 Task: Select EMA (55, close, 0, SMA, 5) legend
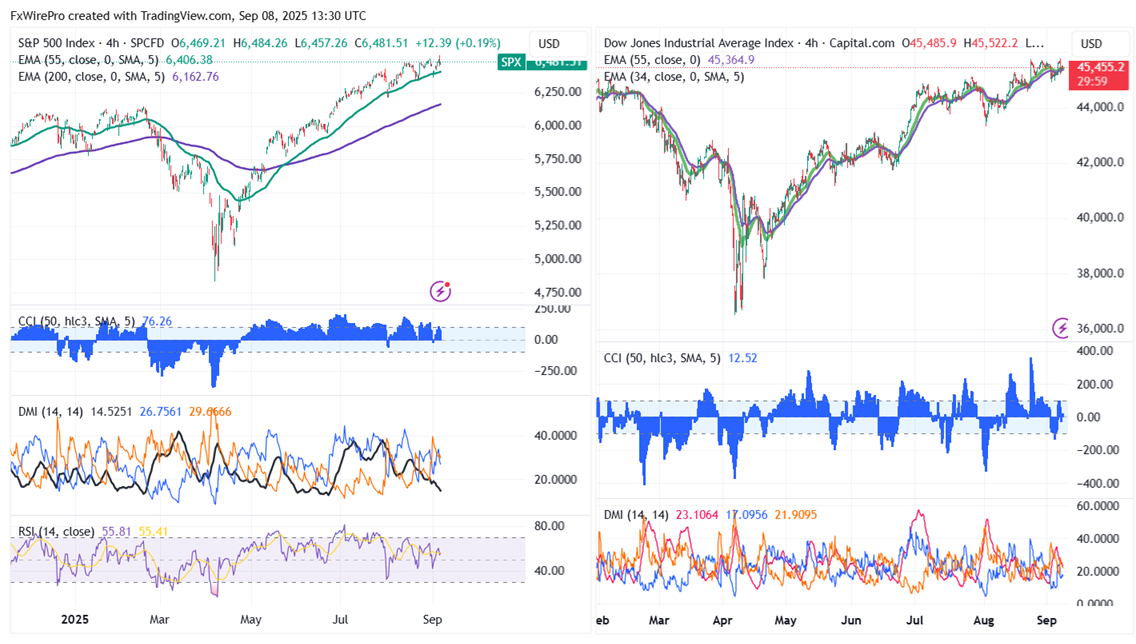[88, 60]
